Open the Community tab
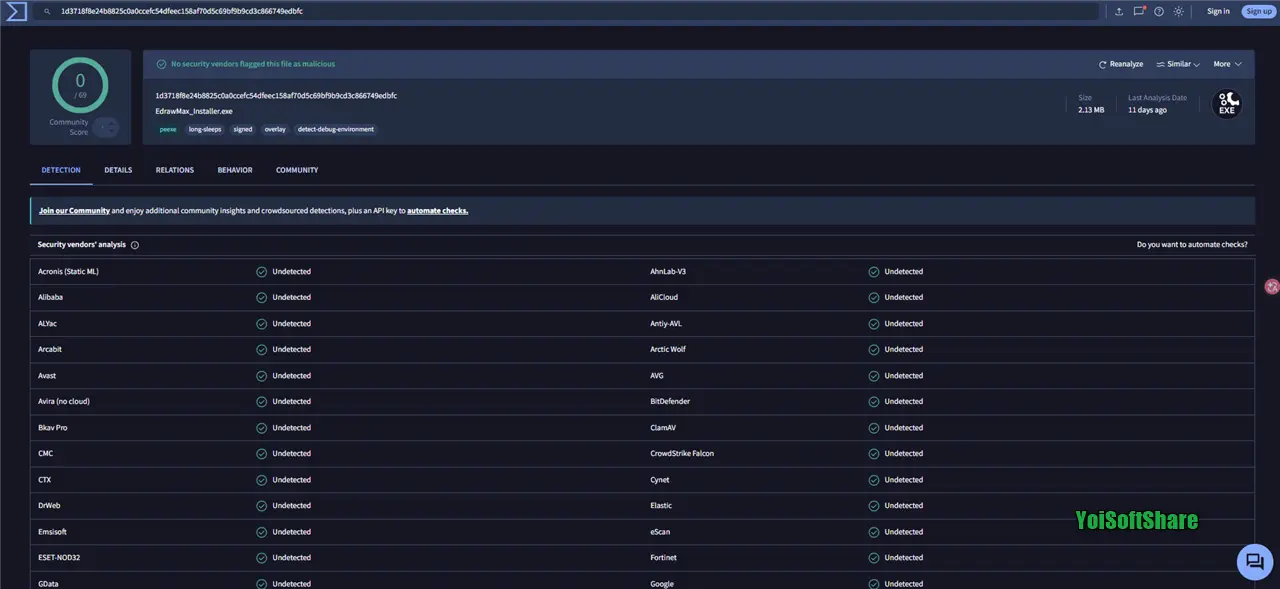Viewport: 1280px width, 589px height. point(297,170)
